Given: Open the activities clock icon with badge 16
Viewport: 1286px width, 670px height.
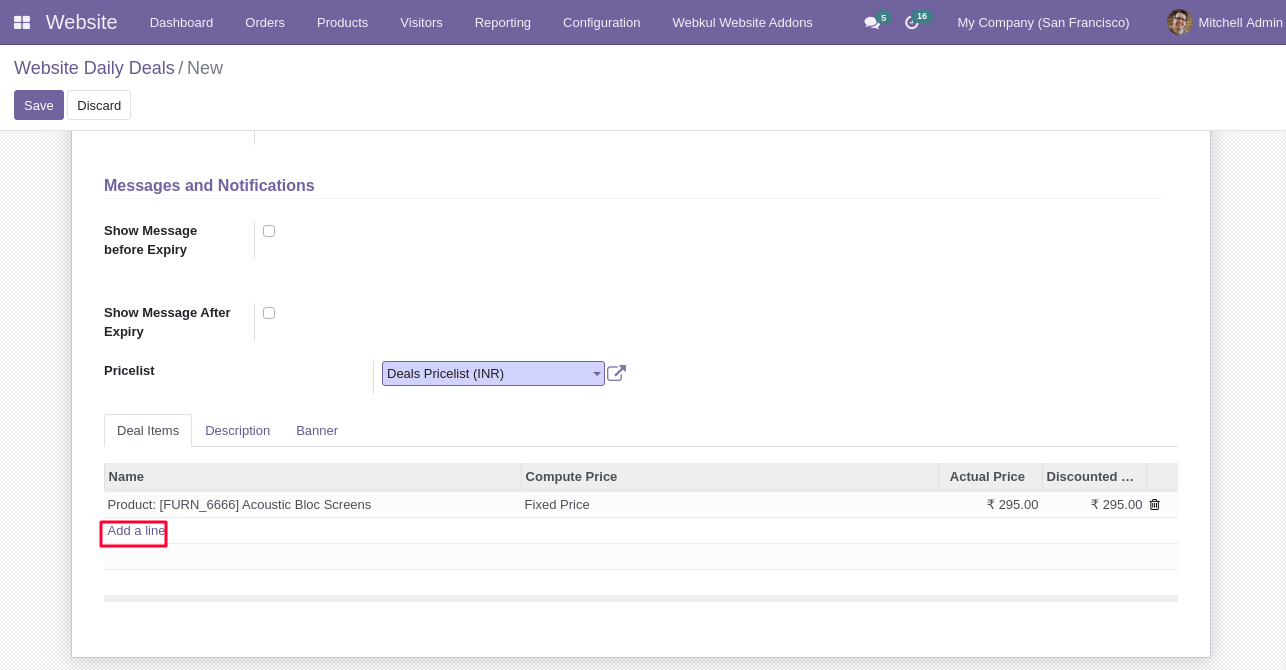Looking at the screenshot, I should point(912,22).
